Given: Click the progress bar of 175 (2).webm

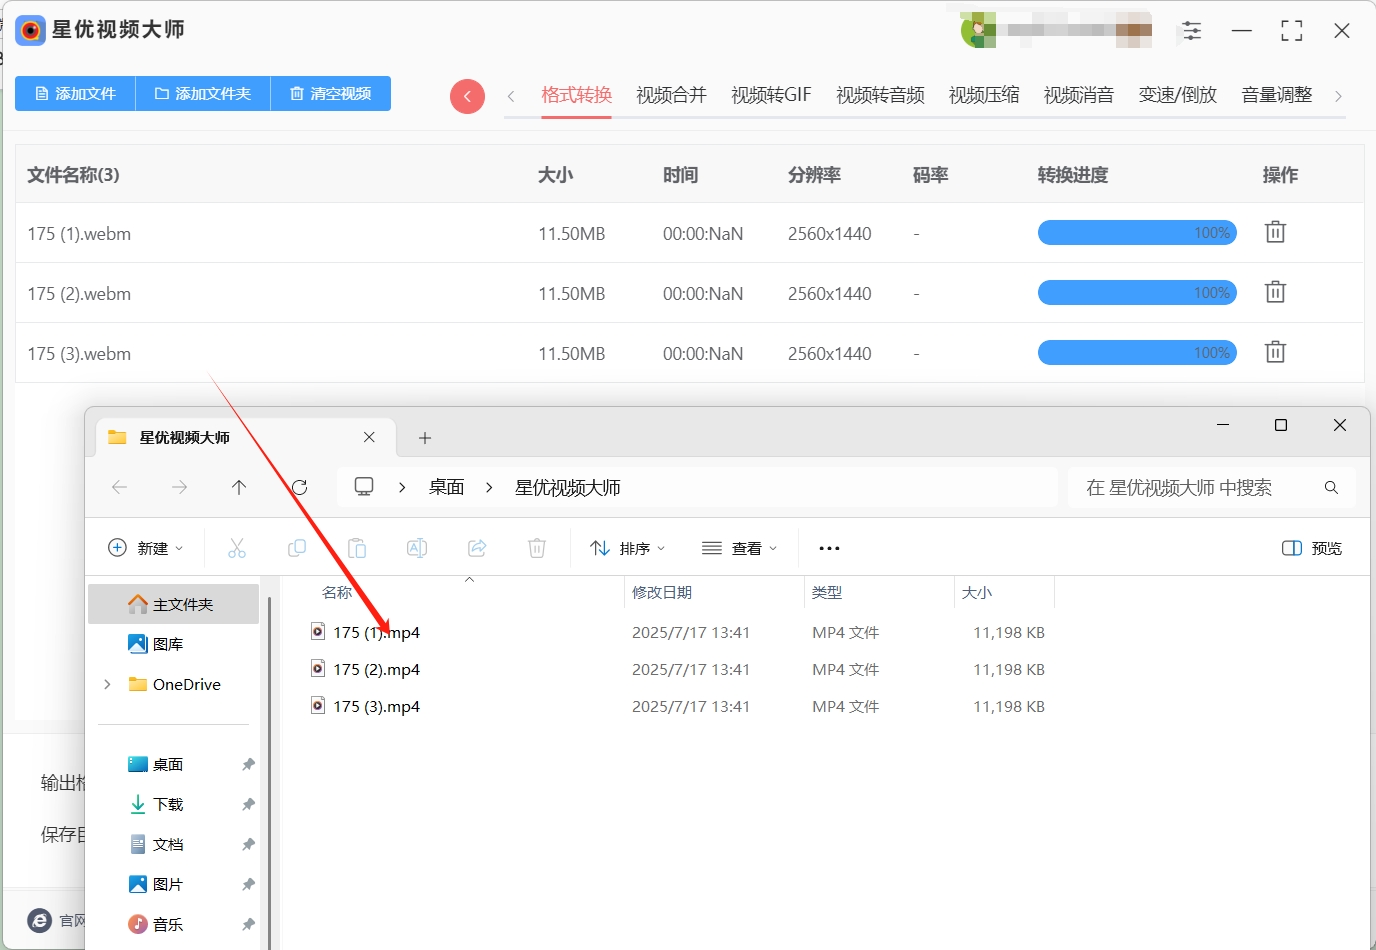Looking at the screenshot, I should pos(1137,292).
